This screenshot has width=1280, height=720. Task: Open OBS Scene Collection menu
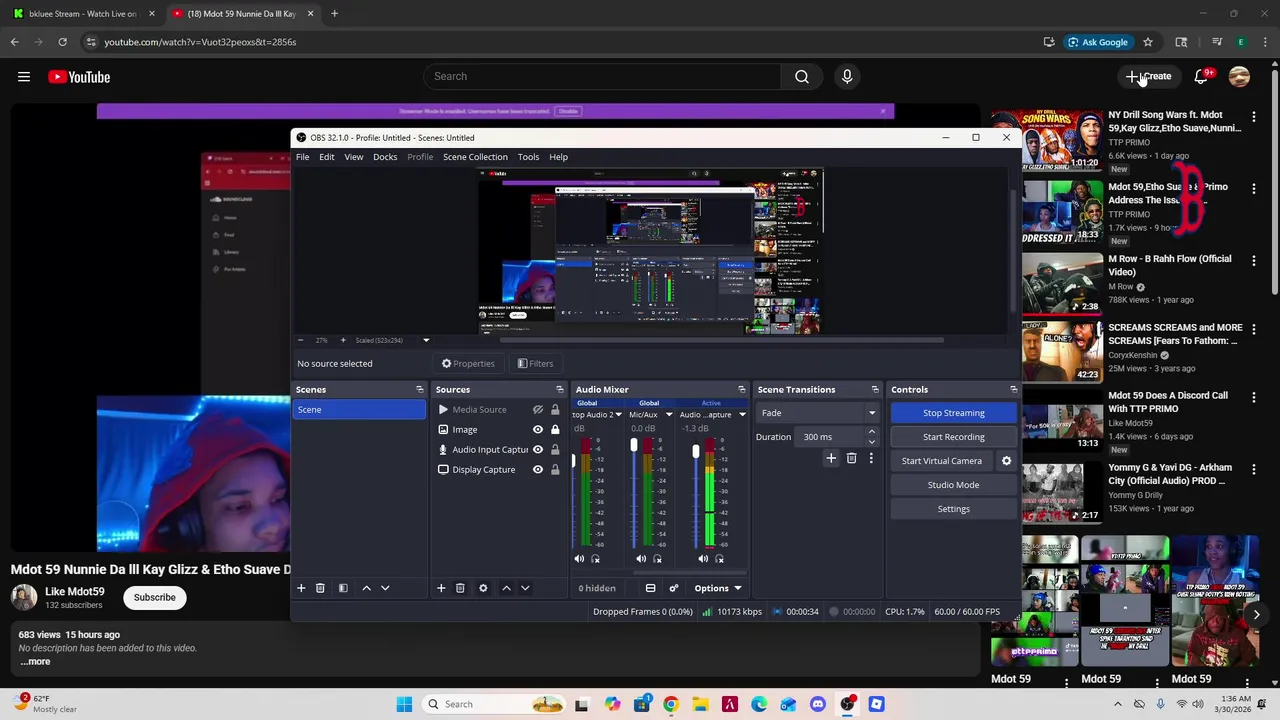pos(475,157)
